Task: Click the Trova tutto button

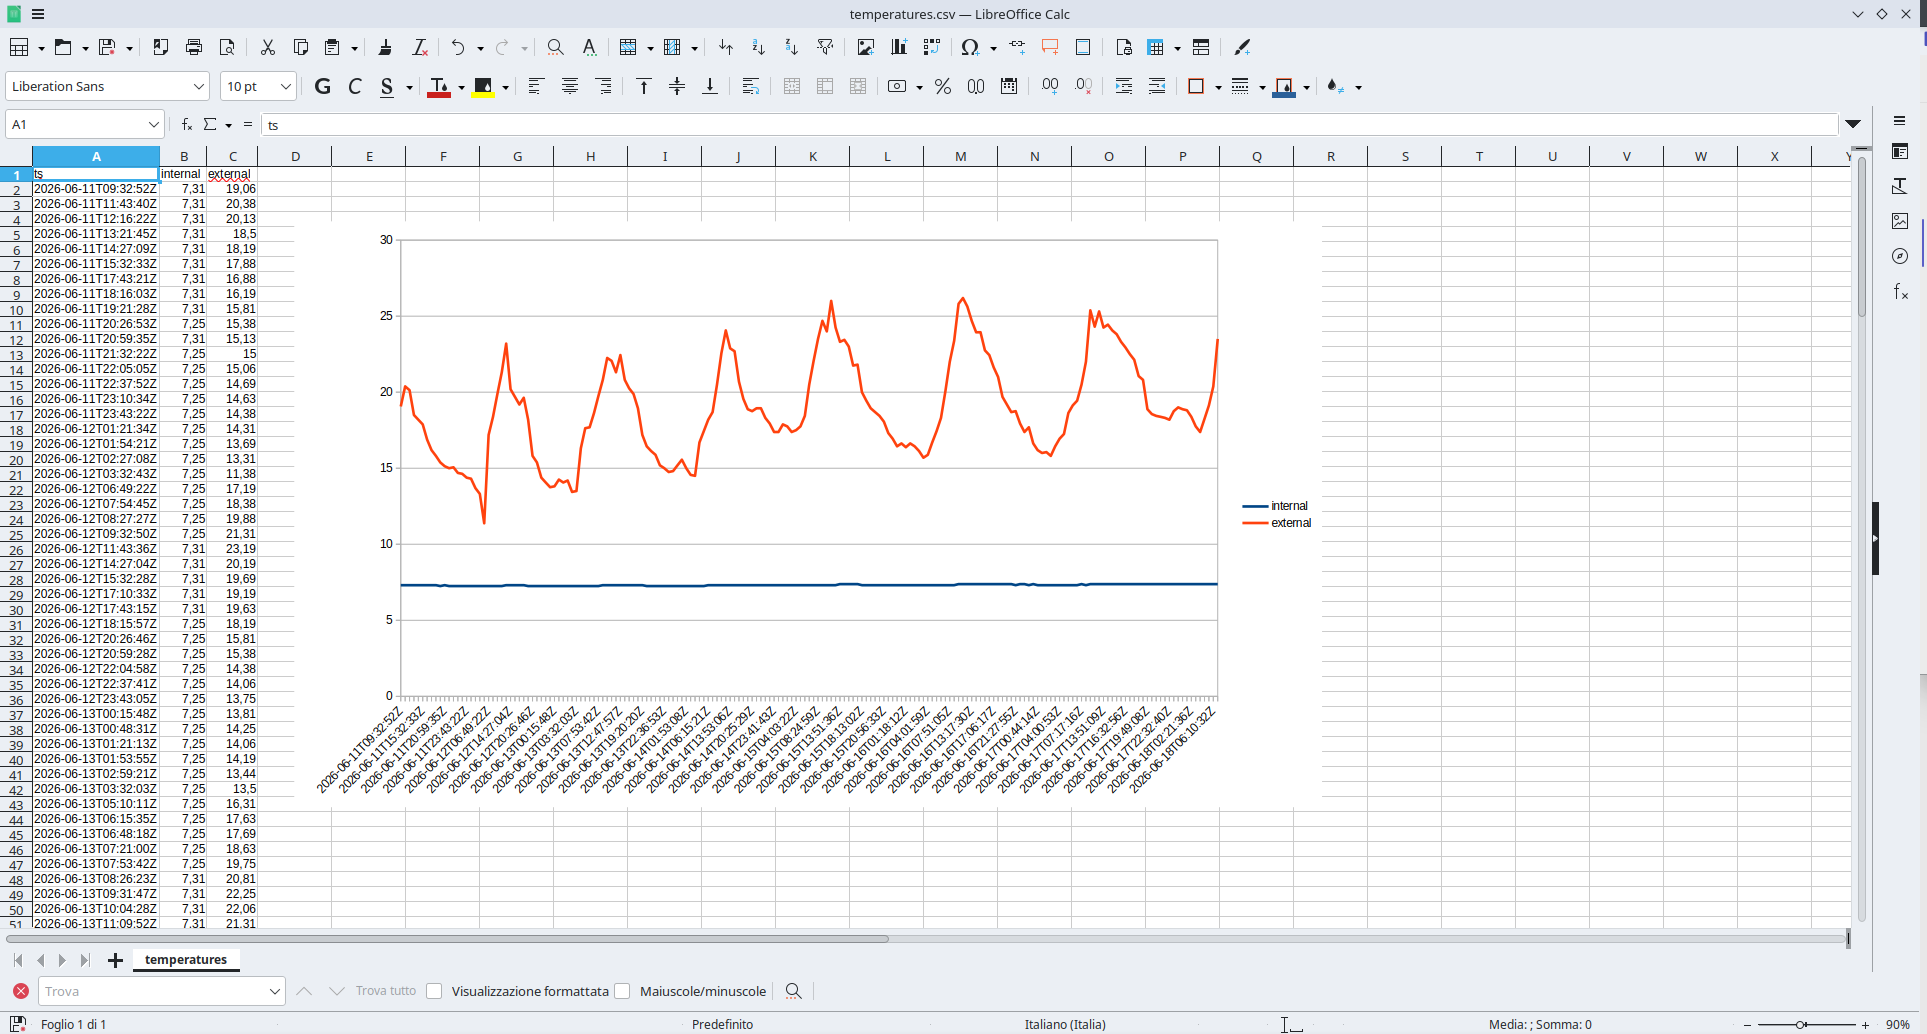Action: tap(386, 991)
